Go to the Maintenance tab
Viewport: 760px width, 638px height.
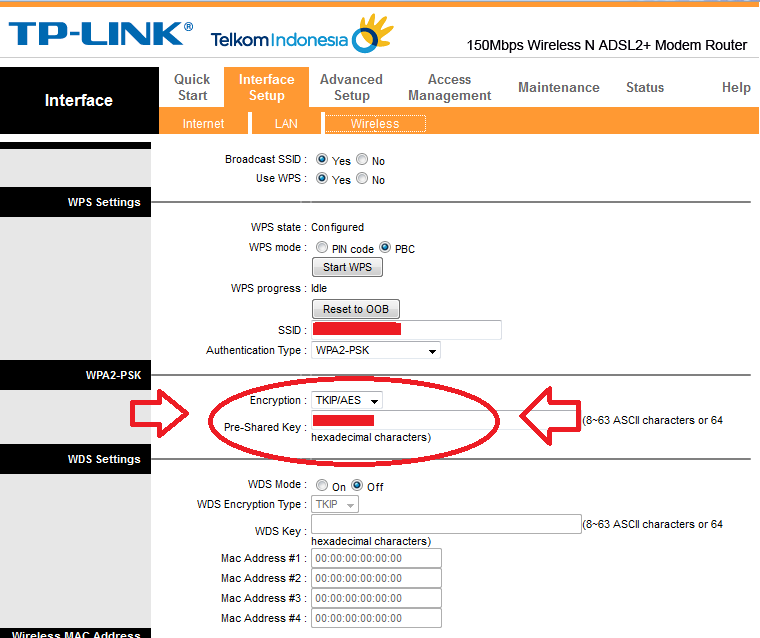558,87
